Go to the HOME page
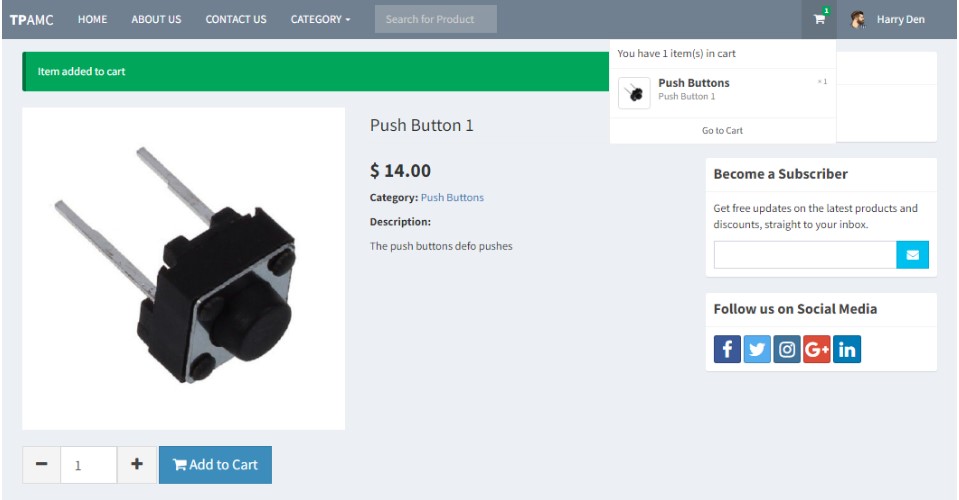The width and height of the screenshot is (959, 500). 92,20
